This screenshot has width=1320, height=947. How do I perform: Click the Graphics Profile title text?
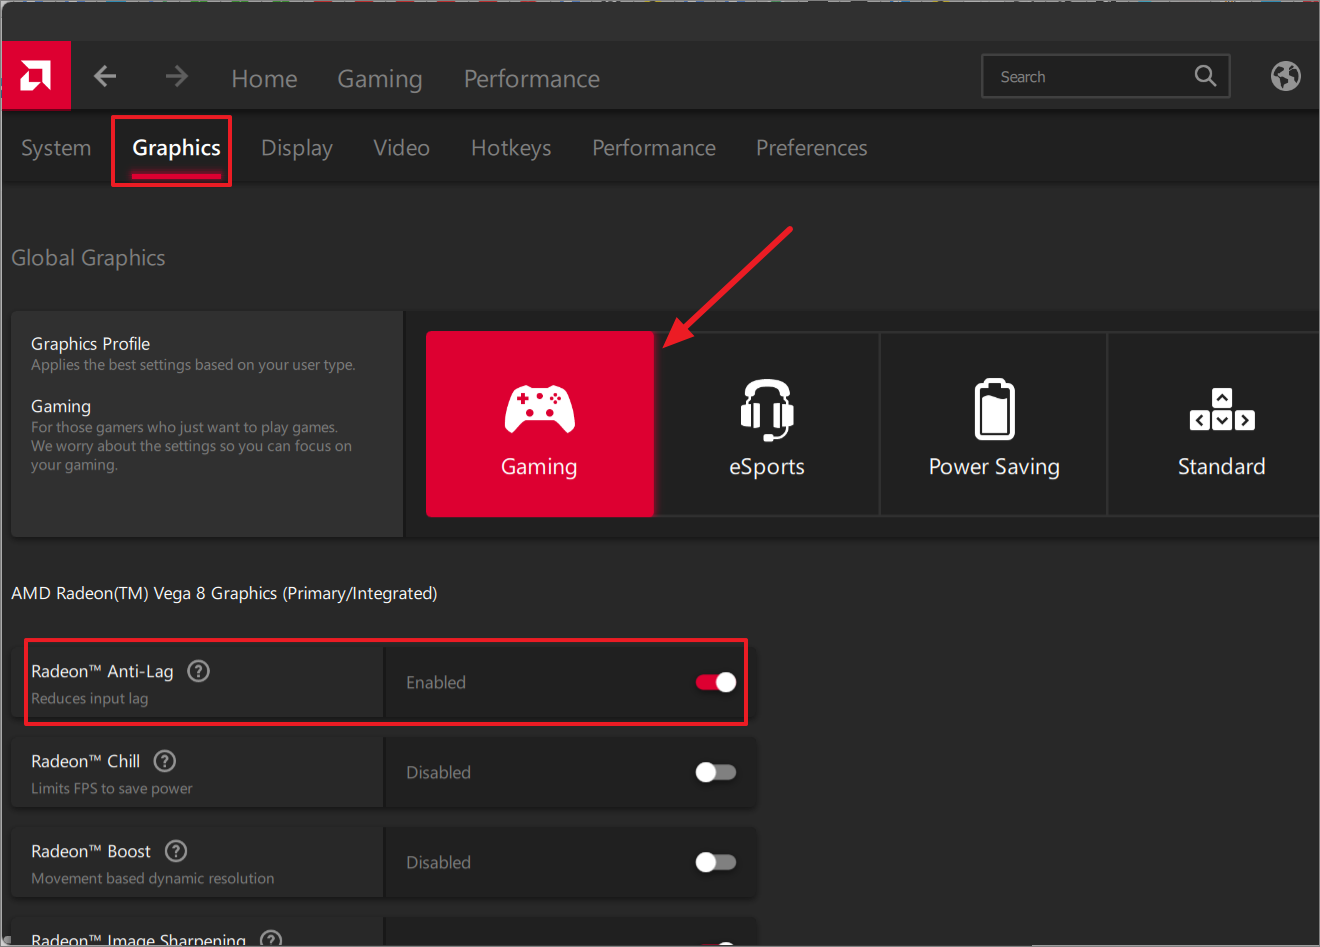pos(90,343)
